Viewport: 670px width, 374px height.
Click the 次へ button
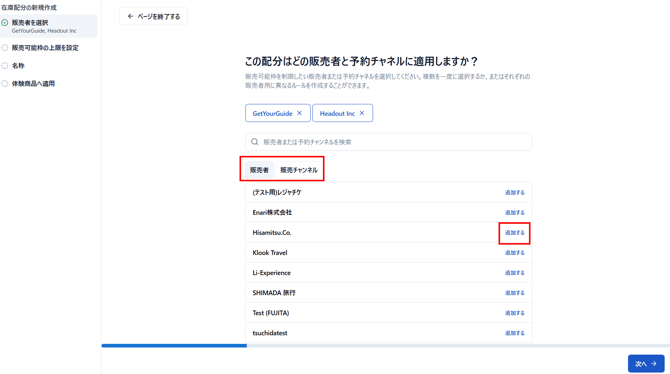(x=646, y=364)
